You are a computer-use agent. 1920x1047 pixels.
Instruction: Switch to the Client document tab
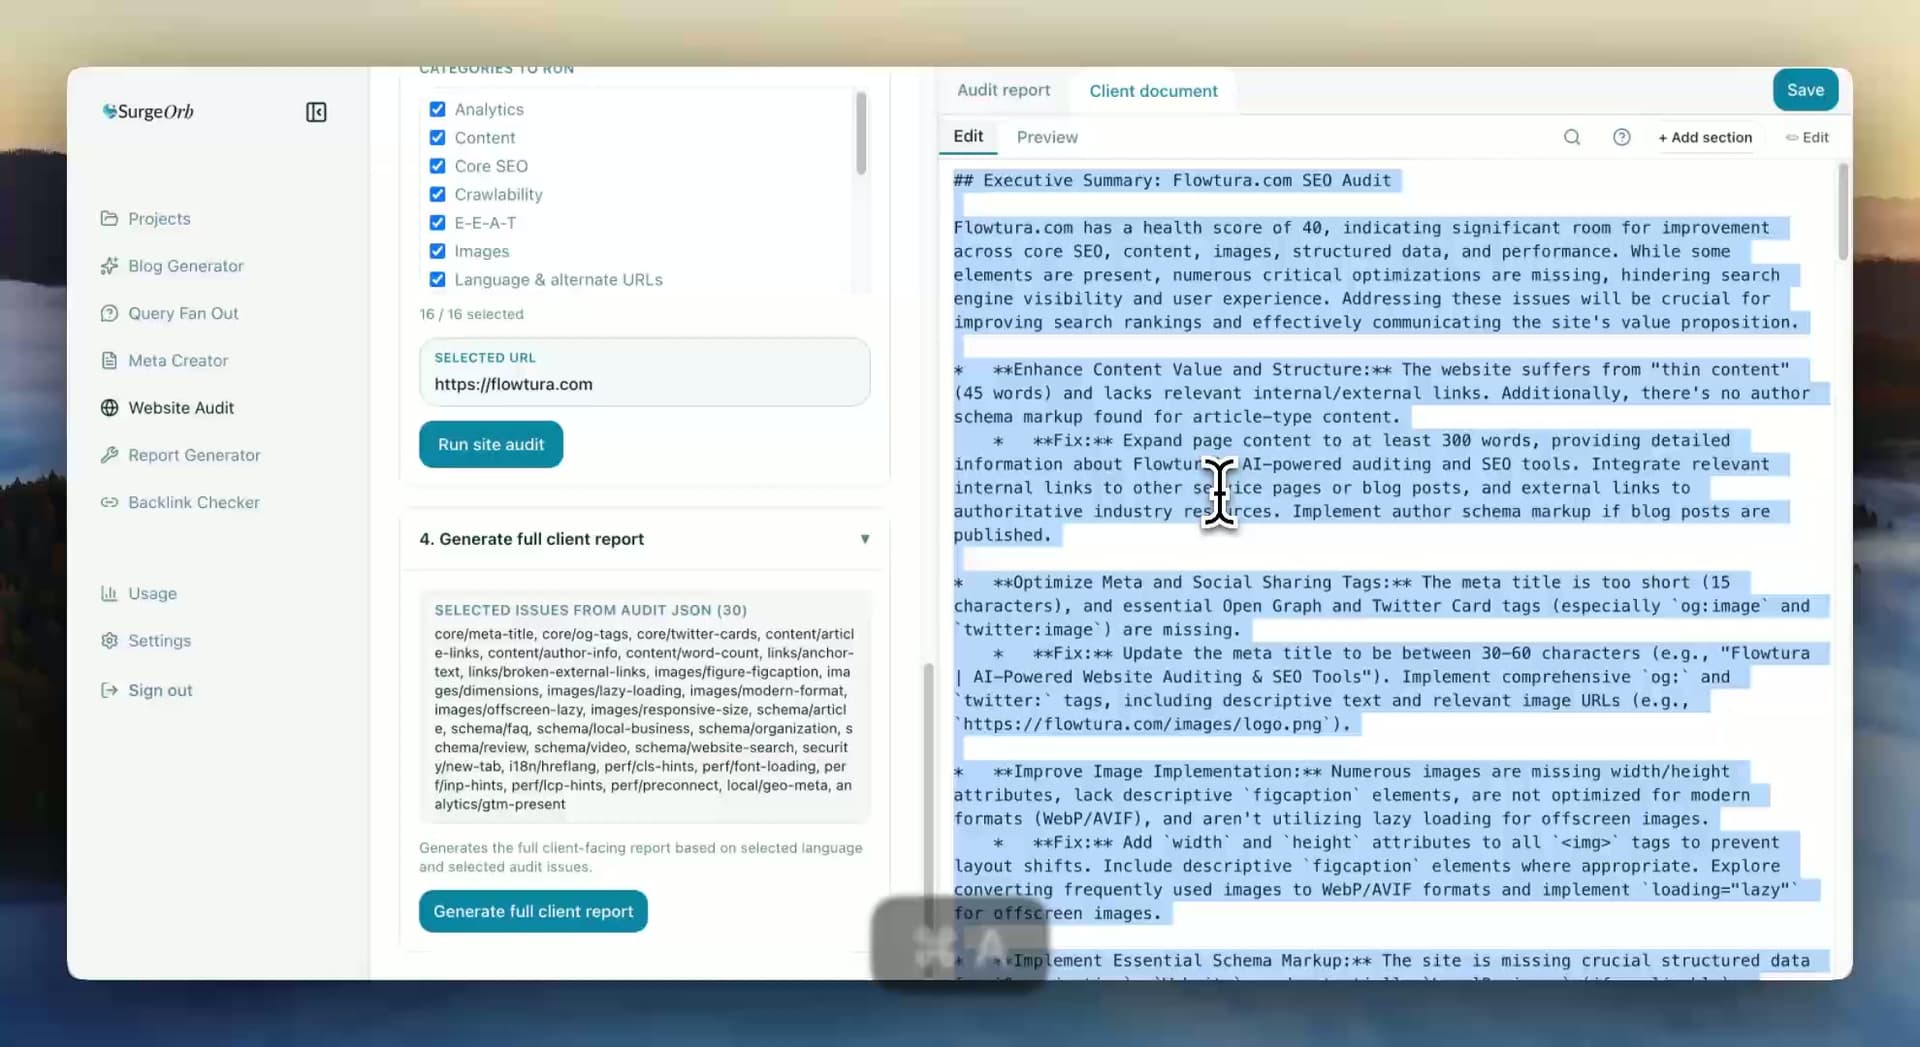pyautogui.click(x=1153, y=91)
